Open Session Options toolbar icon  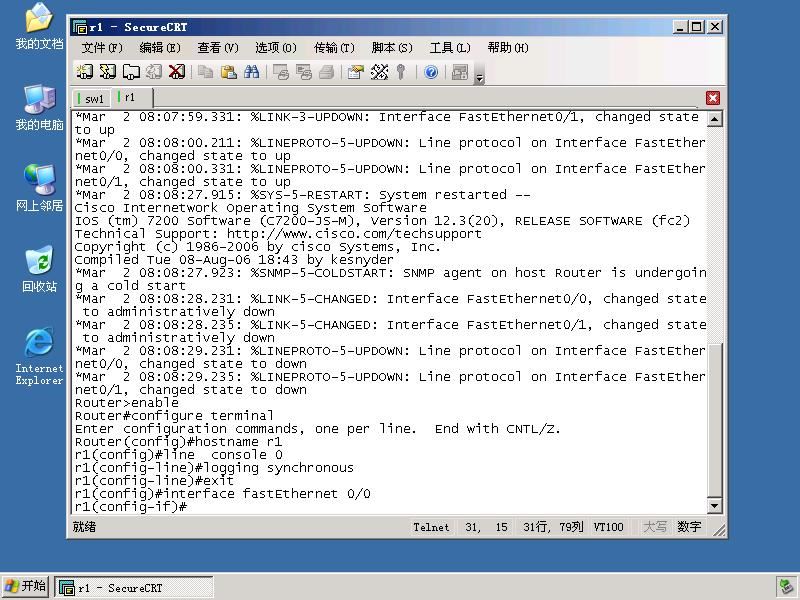[356, 72]
